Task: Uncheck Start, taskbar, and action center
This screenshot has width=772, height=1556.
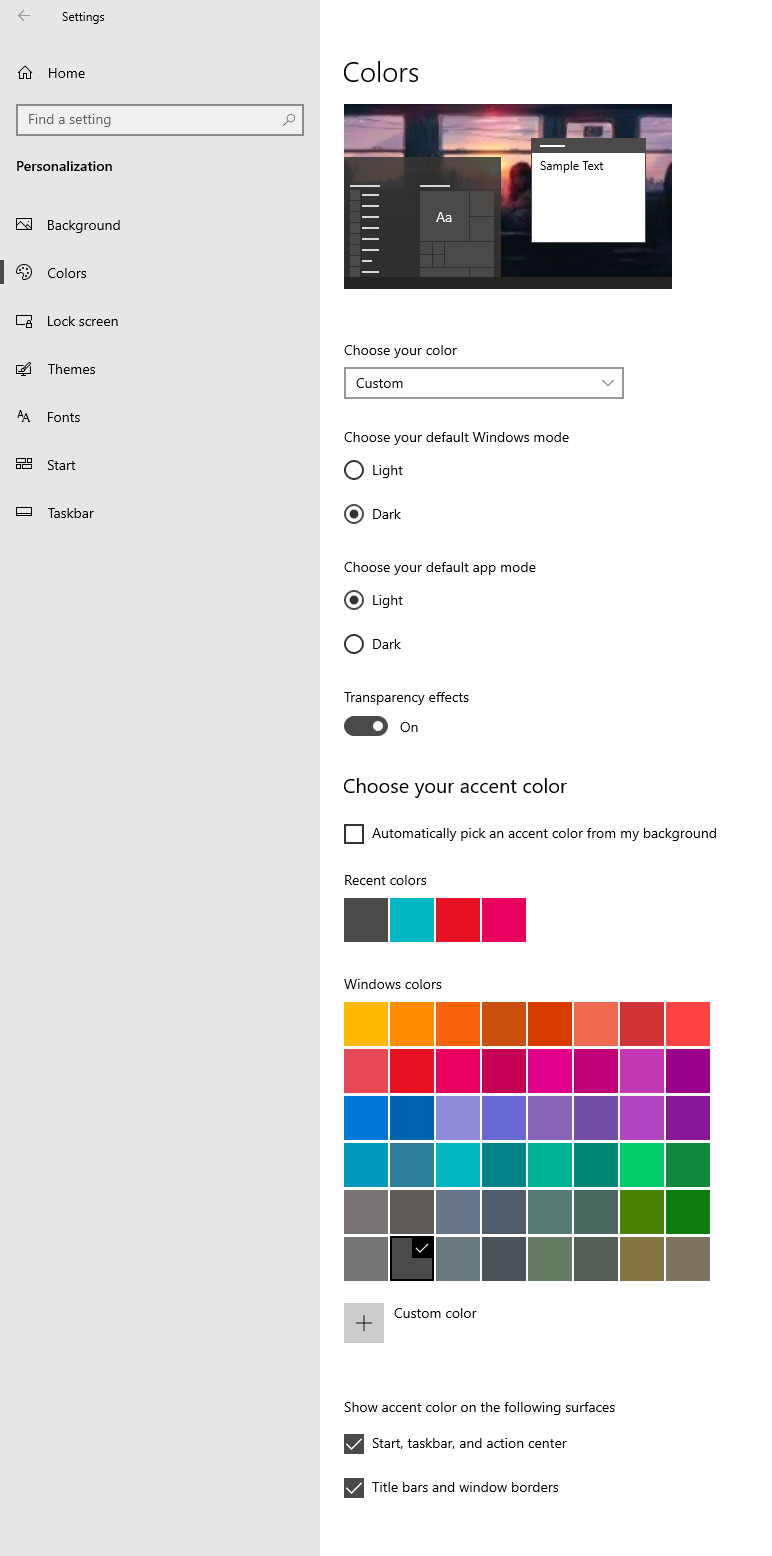Action: [x=354, y=1444]
